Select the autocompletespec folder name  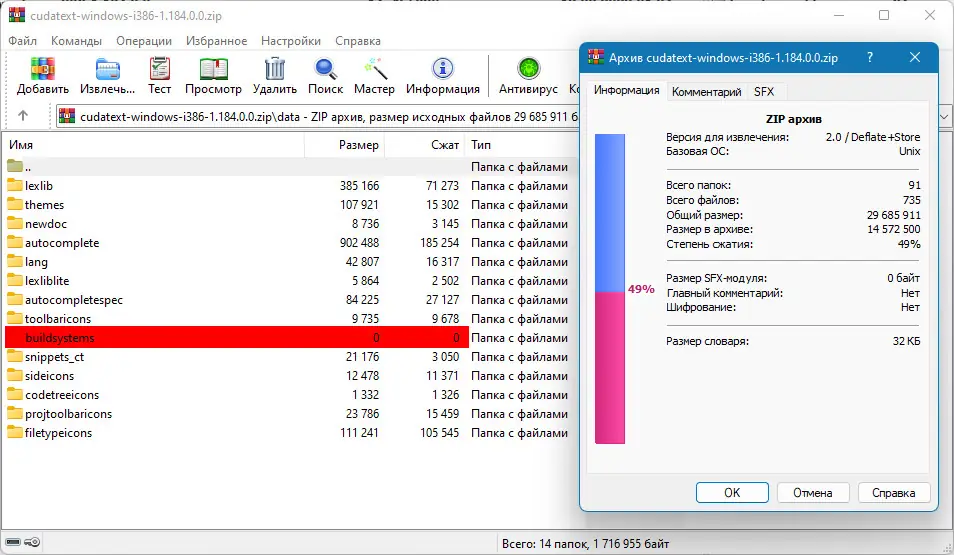74,299
